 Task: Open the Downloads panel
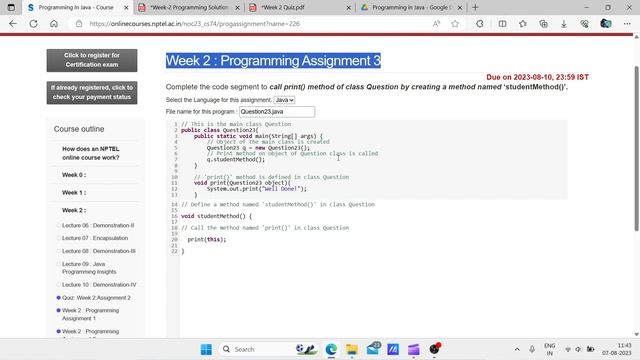tap(564, 24)
